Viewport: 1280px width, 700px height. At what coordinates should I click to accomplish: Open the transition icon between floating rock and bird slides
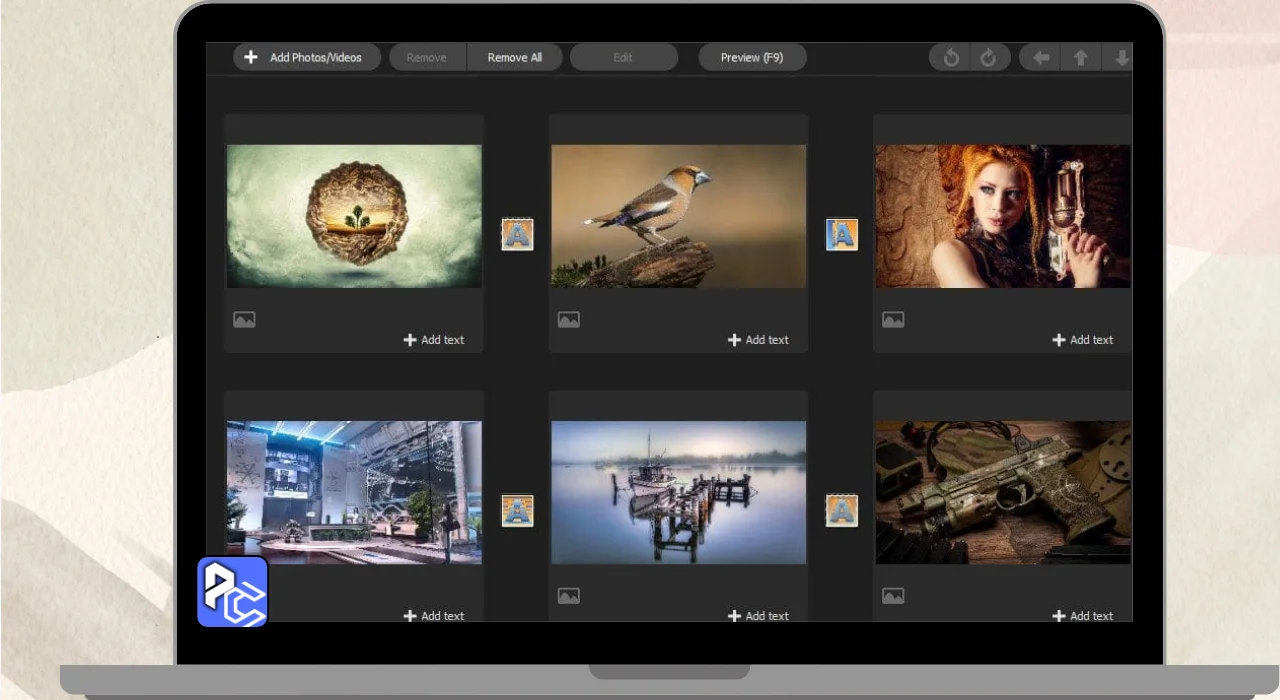[517, 235]
